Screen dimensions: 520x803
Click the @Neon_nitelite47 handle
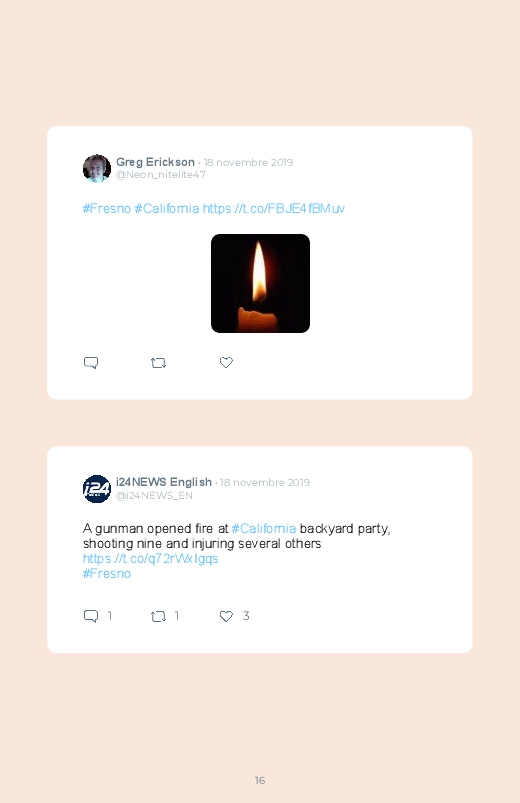coord(161,175)
